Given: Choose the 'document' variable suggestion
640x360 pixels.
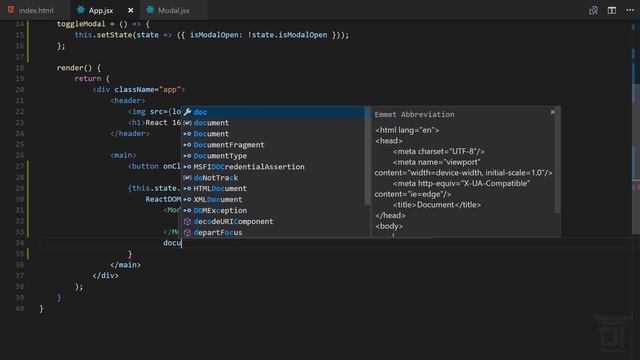Looking at the screenshot, I should 273,123.
